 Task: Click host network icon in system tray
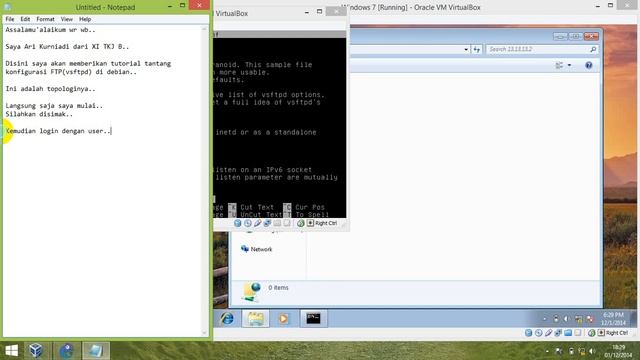581,351
